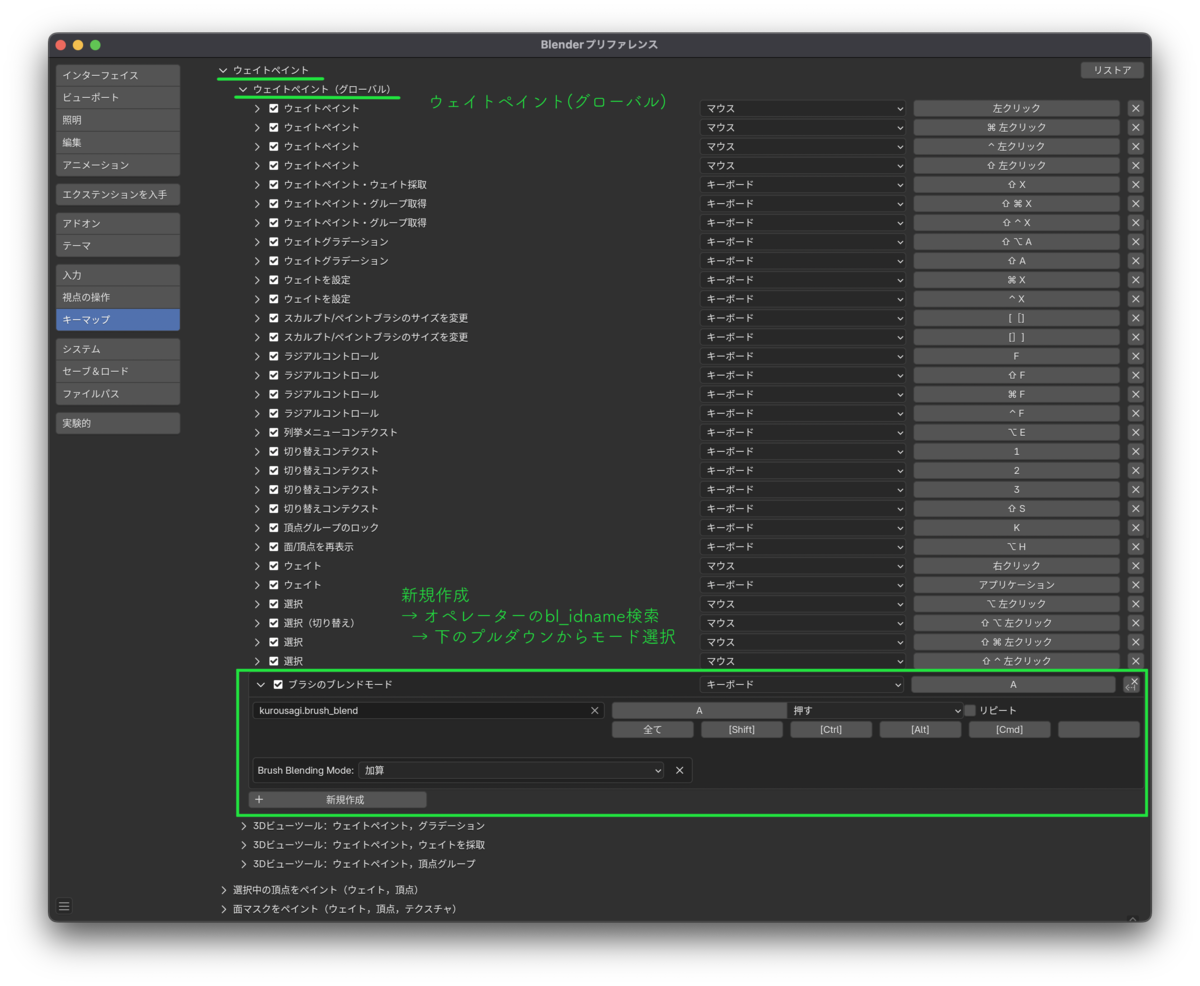Open the キーボード type dropdown on ブラシのブレンドモード row

[x=803, y=685]
